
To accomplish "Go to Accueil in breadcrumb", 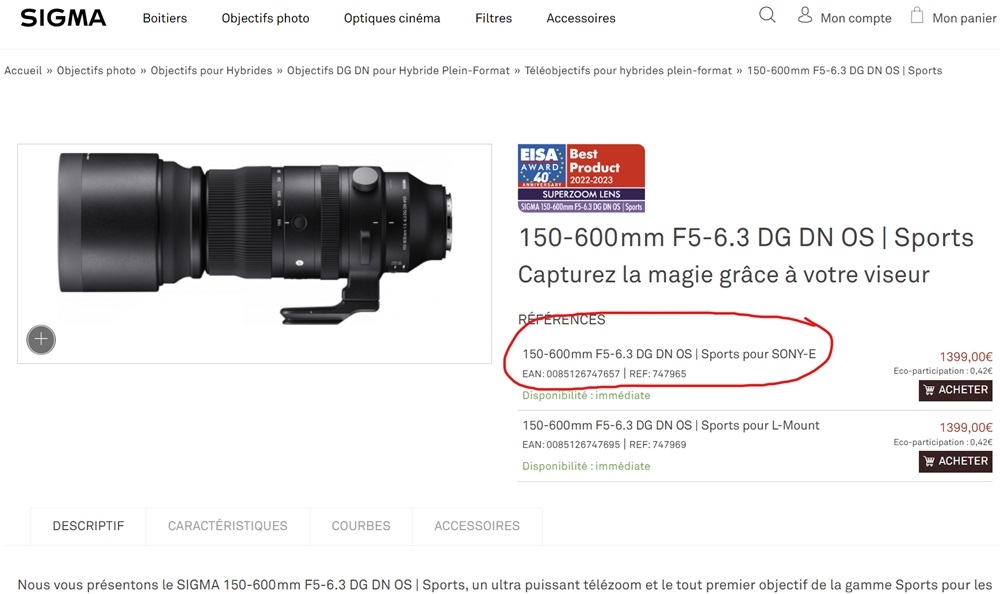I will pos(23,71).
